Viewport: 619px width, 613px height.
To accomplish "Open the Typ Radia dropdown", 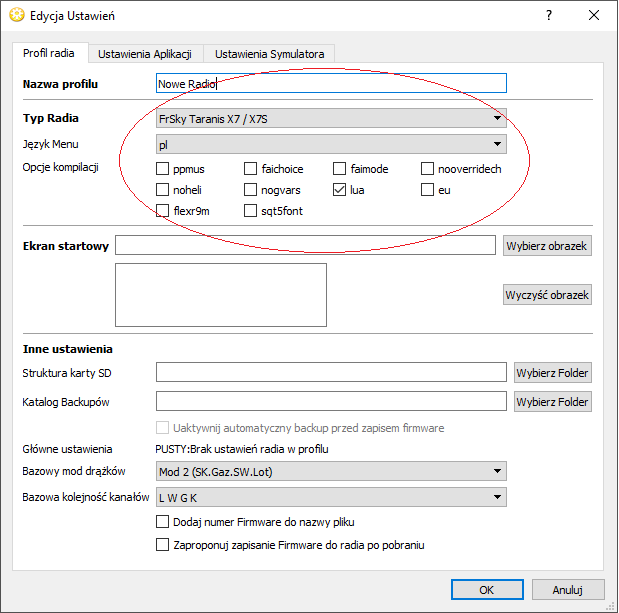I will coord(331,118).
